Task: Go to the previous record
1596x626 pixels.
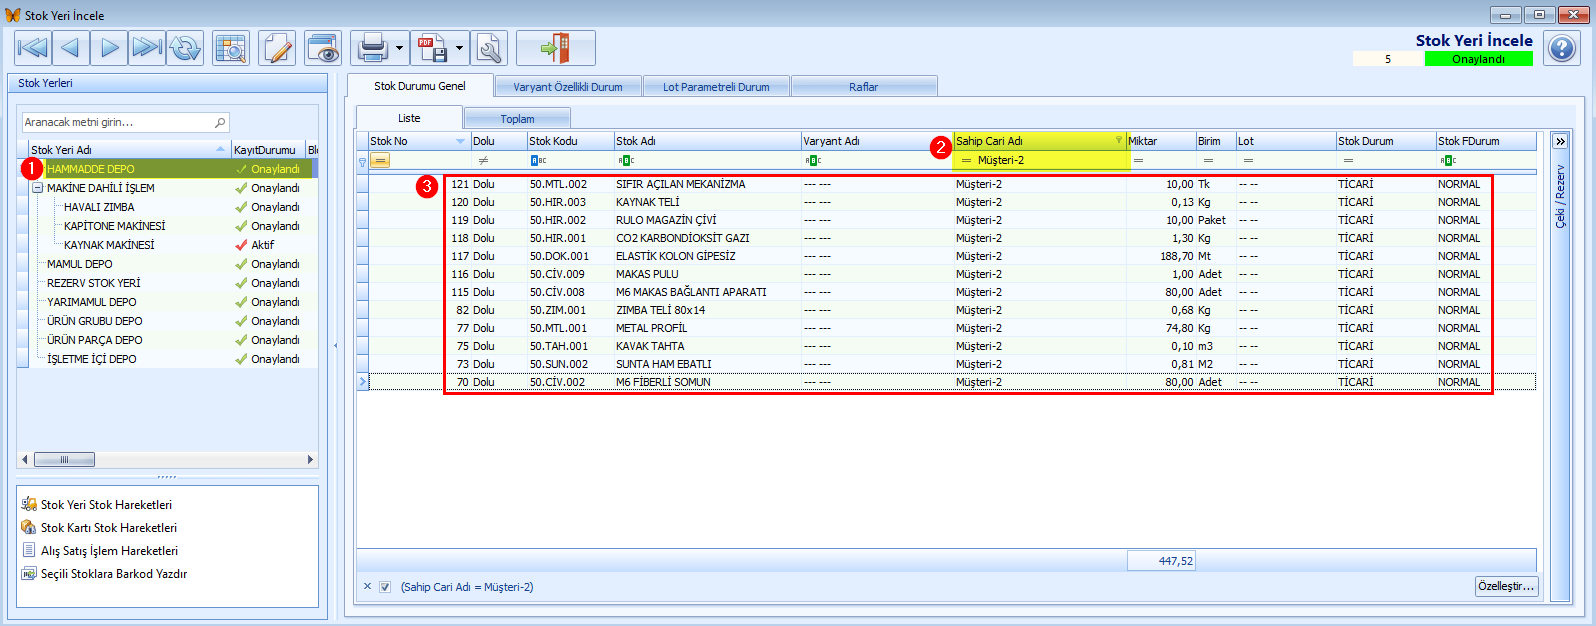Action: click(x=70, y=48)
